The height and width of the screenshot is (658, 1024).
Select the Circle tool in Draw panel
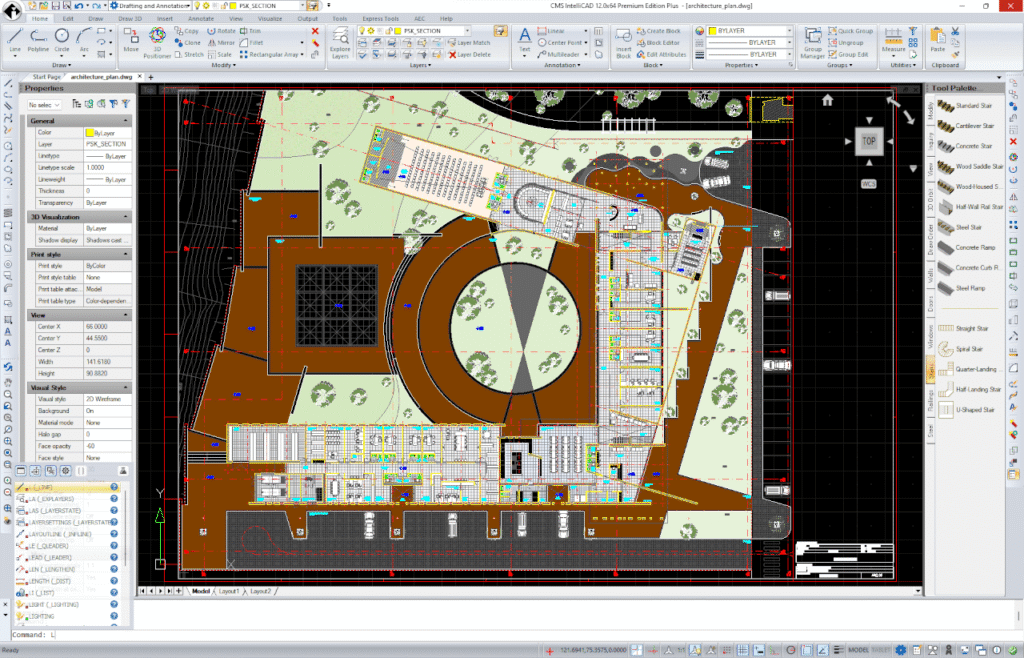[62, 37]
